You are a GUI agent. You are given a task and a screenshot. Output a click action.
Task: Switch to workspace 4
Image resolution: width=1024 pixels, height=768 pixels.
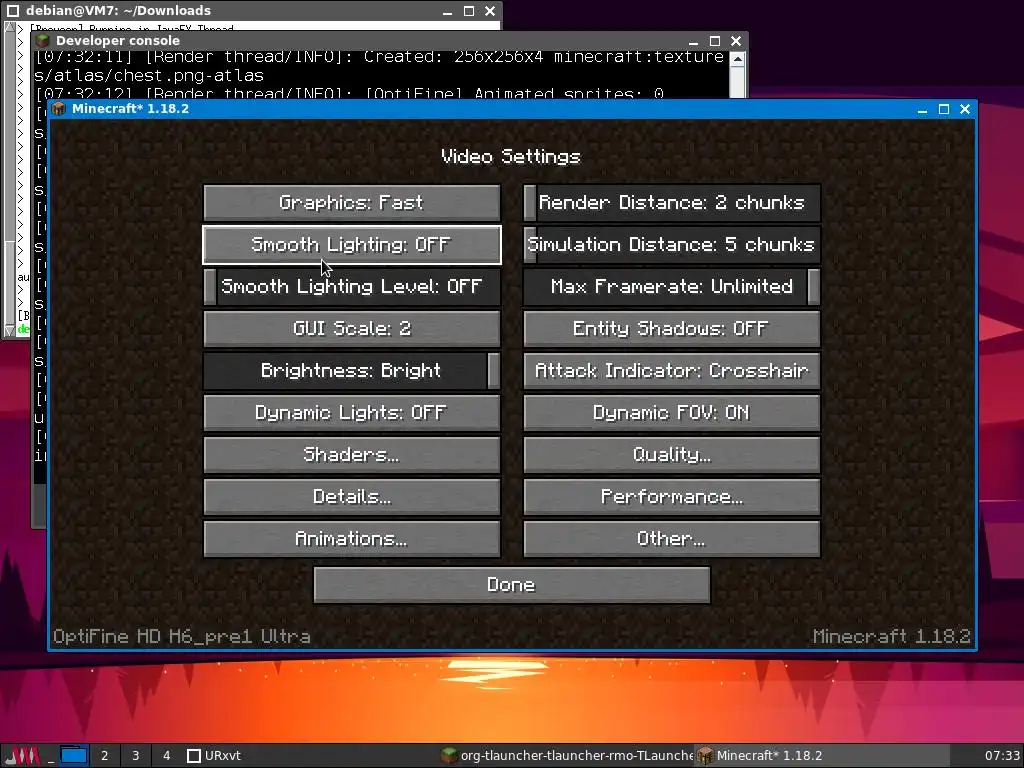[x=167, y=756]
